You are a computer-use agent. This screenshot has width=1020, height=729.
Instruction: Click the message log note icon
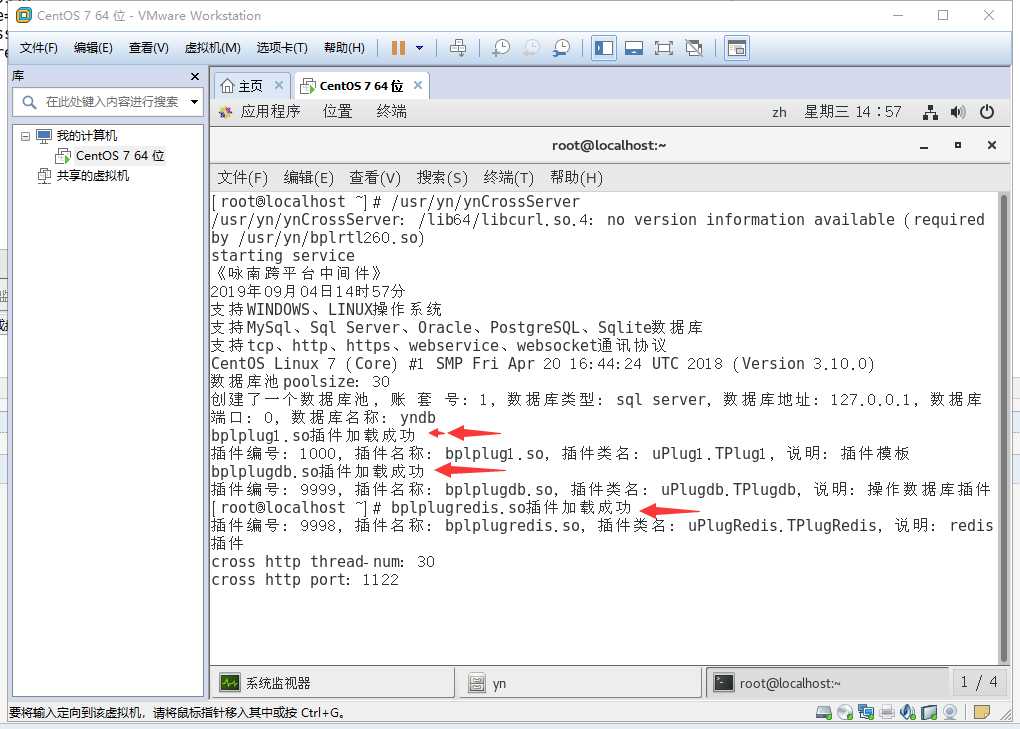982,712
